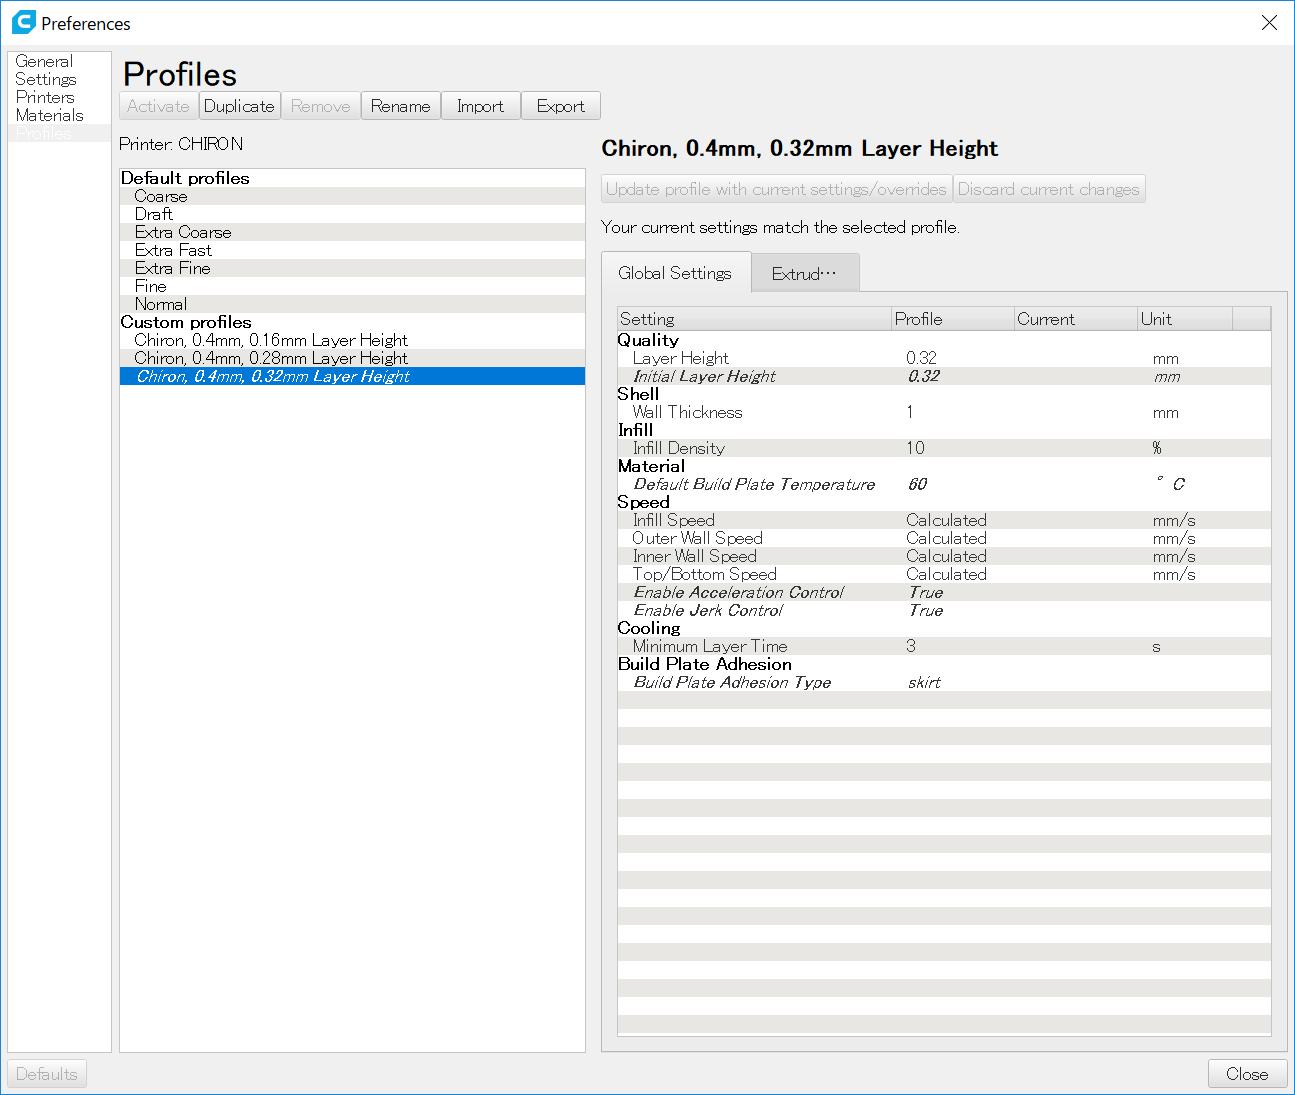Select the Layer Height setting row

(944, 358)
